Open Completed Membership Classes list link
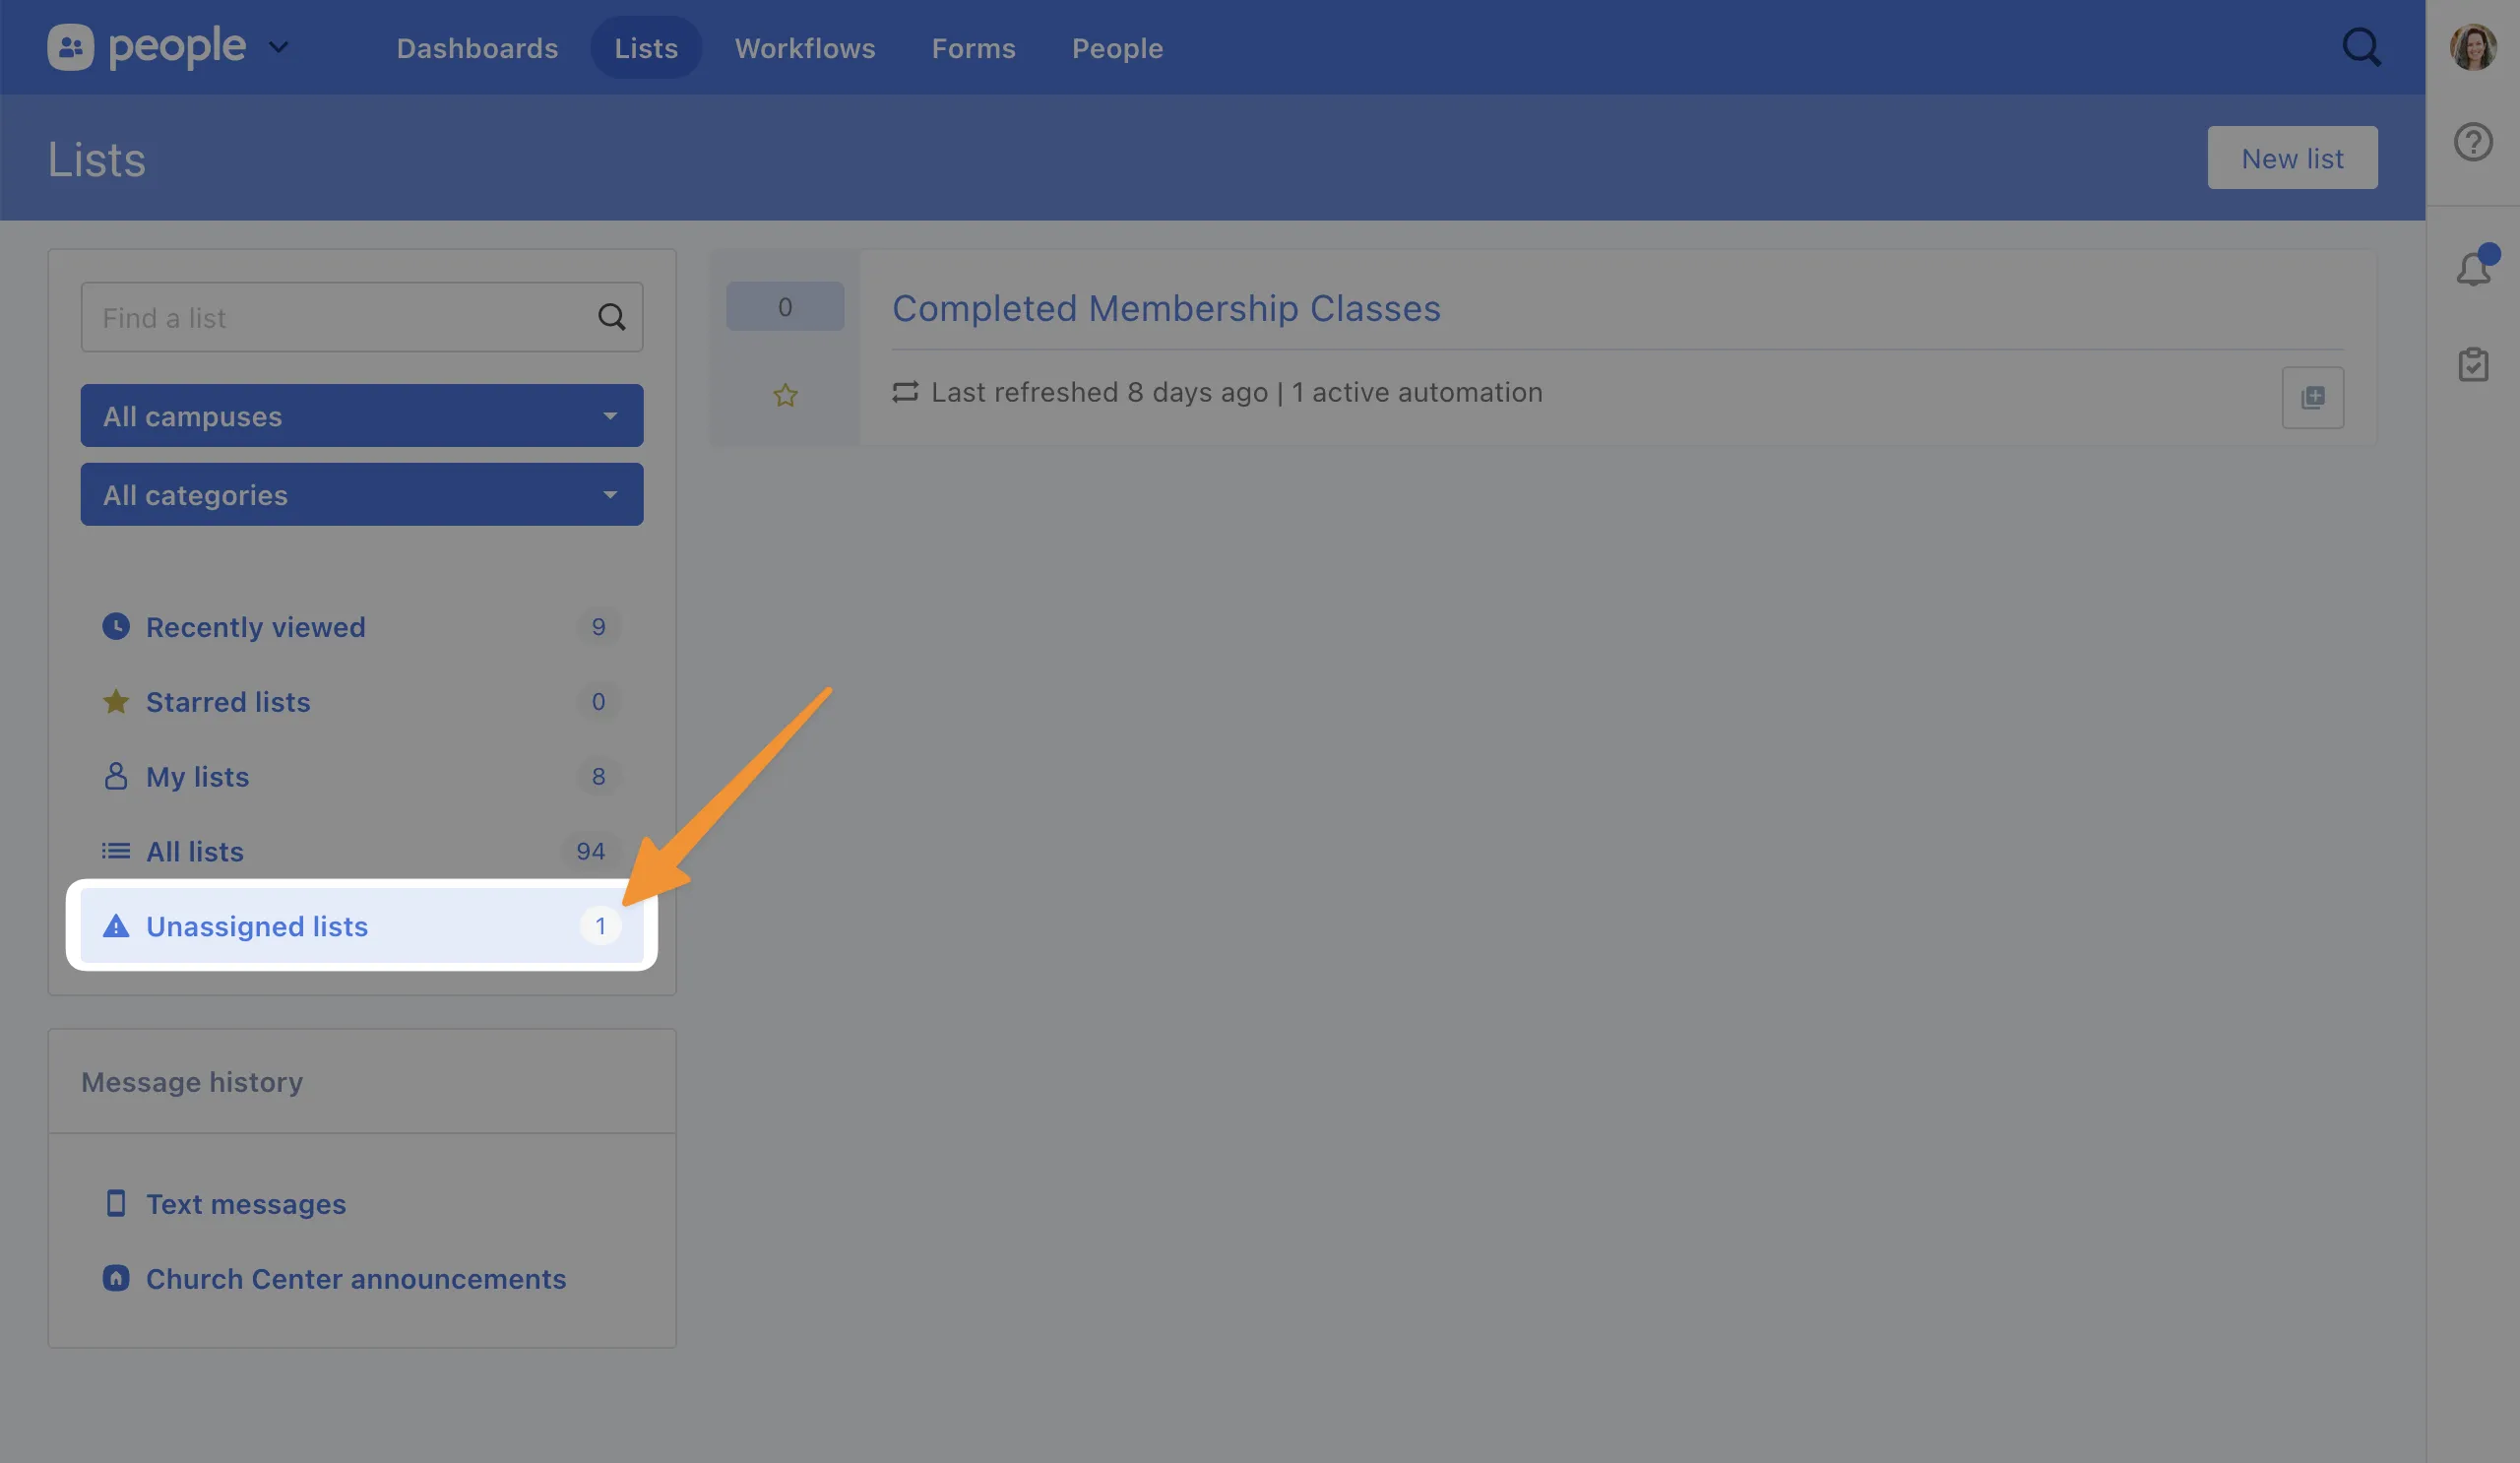The image size is (2520, 1463). click(x=1165, y=308)
